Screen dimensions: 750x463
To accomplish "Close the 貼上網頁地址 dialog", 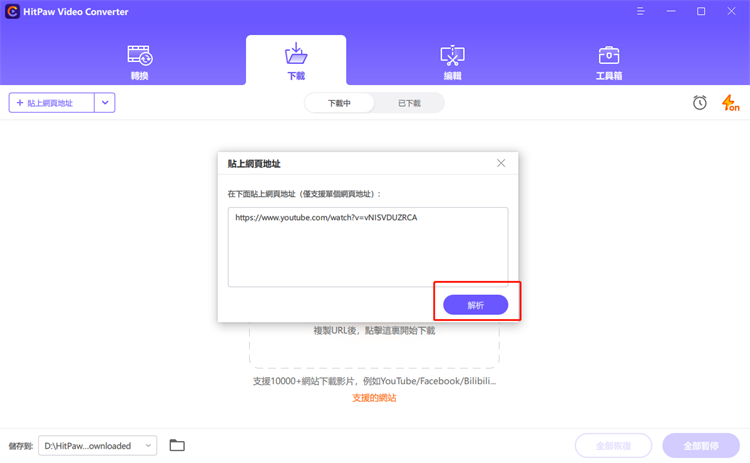I will pyautogui.click(x=501, y=163).
